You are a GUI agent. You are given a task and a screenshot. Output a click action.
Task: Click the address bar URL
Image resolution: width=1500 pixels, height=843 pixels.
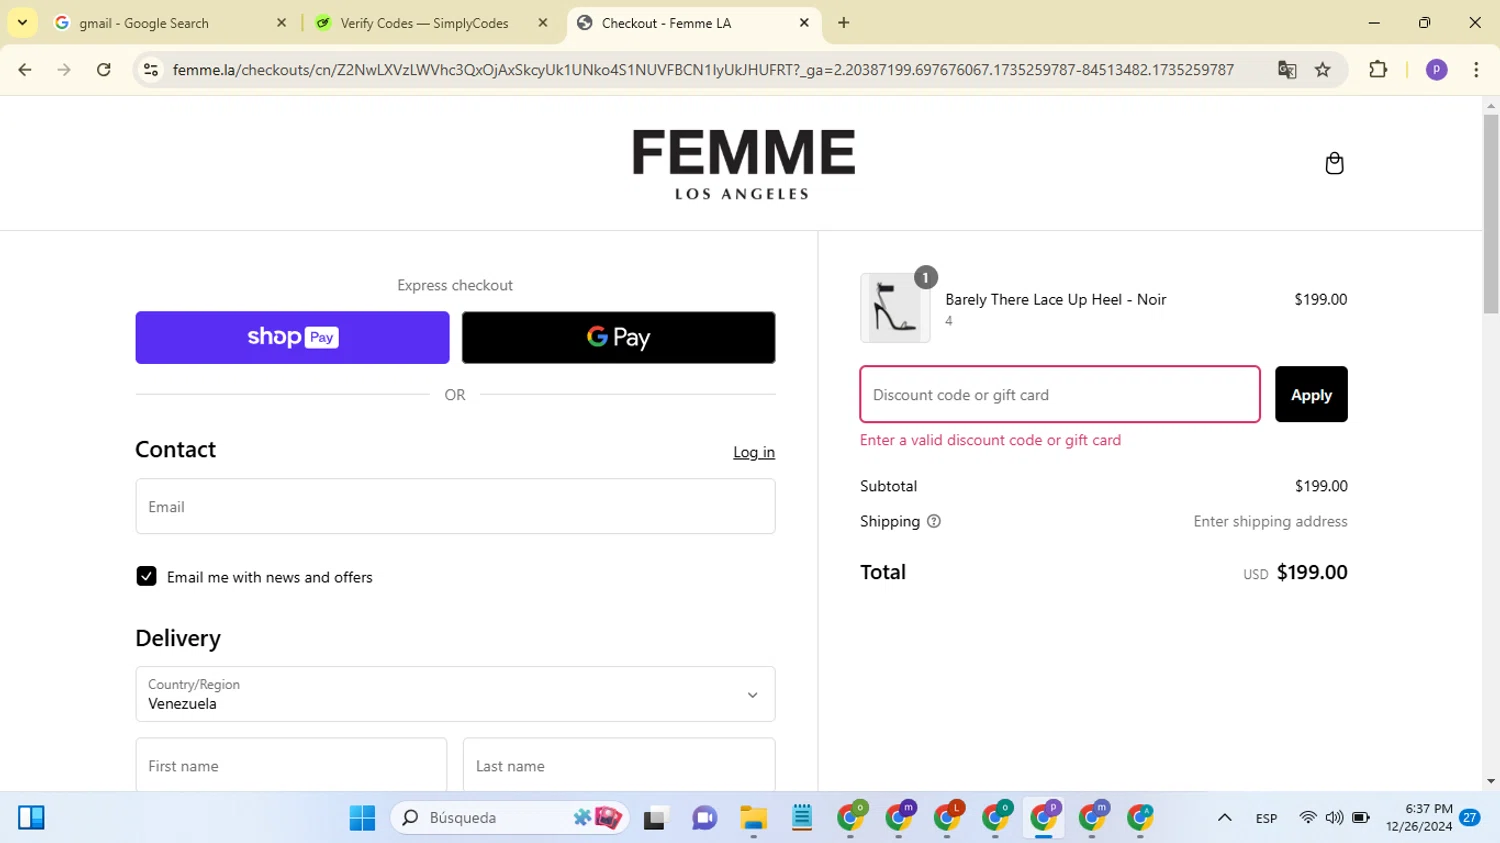pyautogui.click(x=703, y=70)
